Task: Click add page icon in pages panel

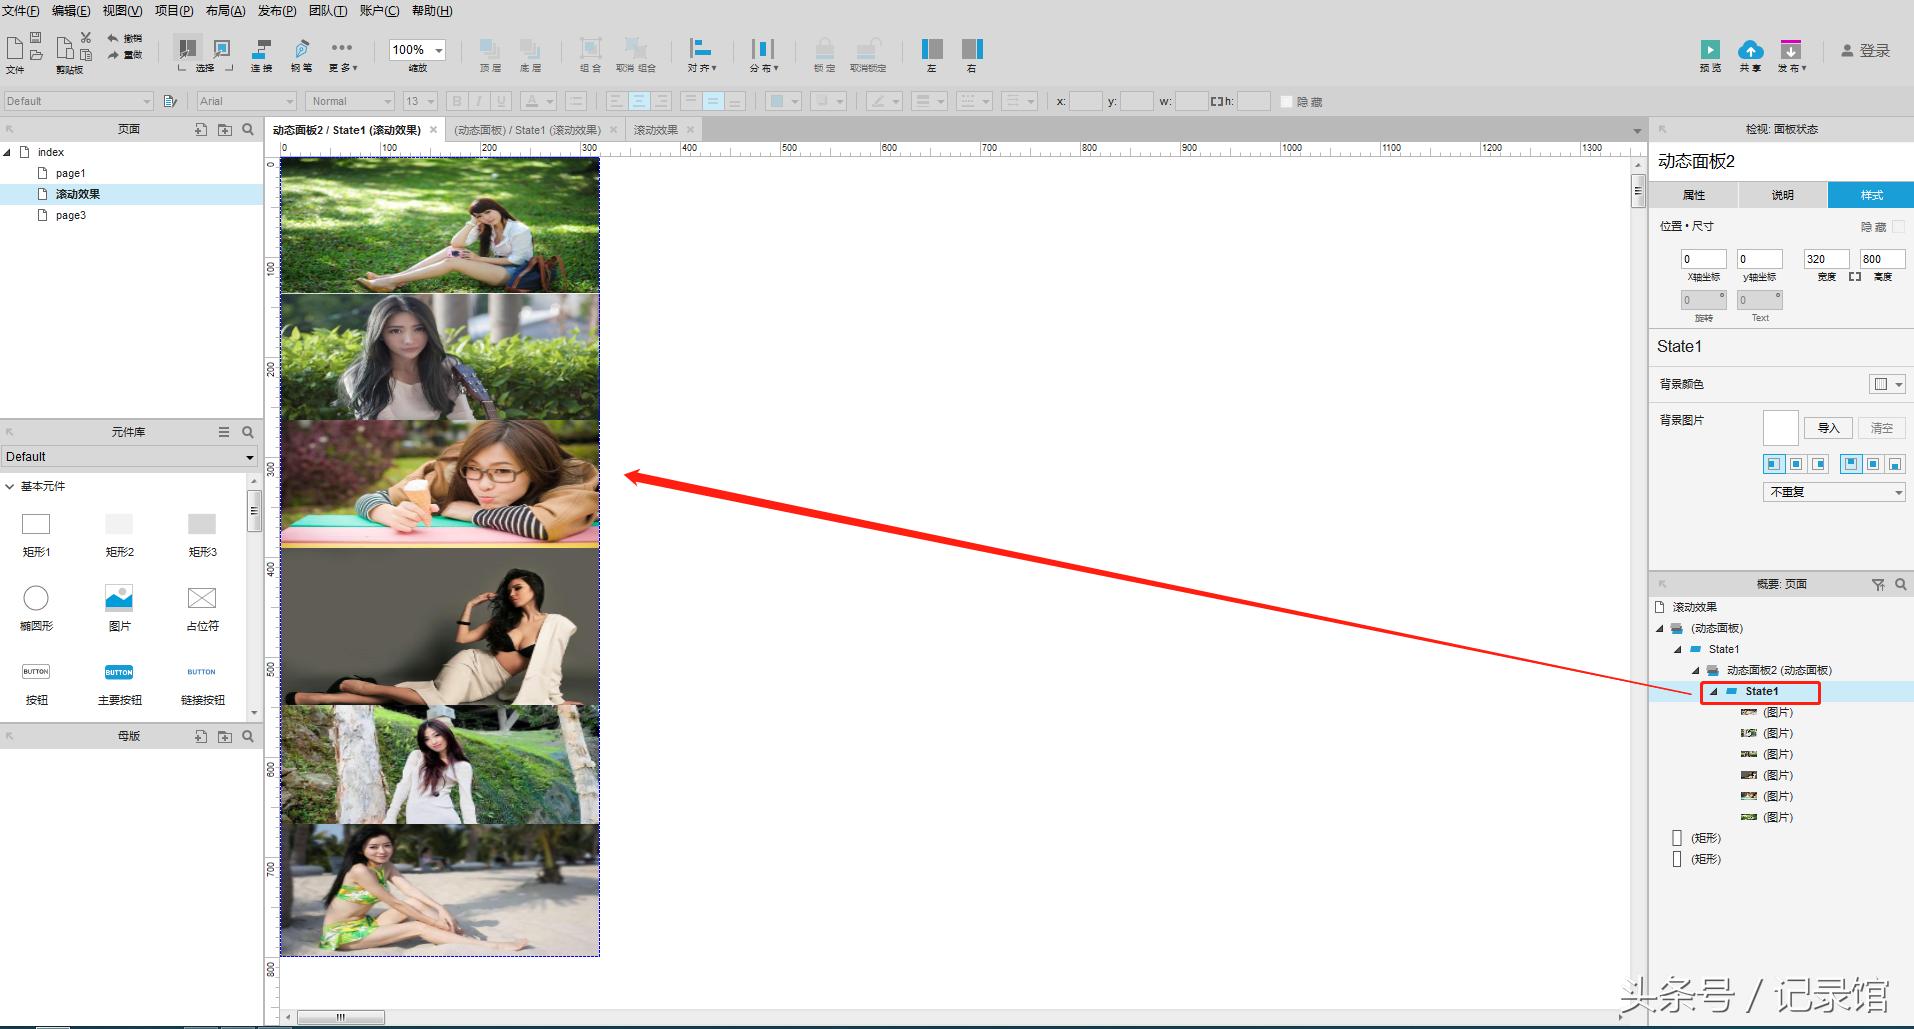Action: tap(201, 130)
